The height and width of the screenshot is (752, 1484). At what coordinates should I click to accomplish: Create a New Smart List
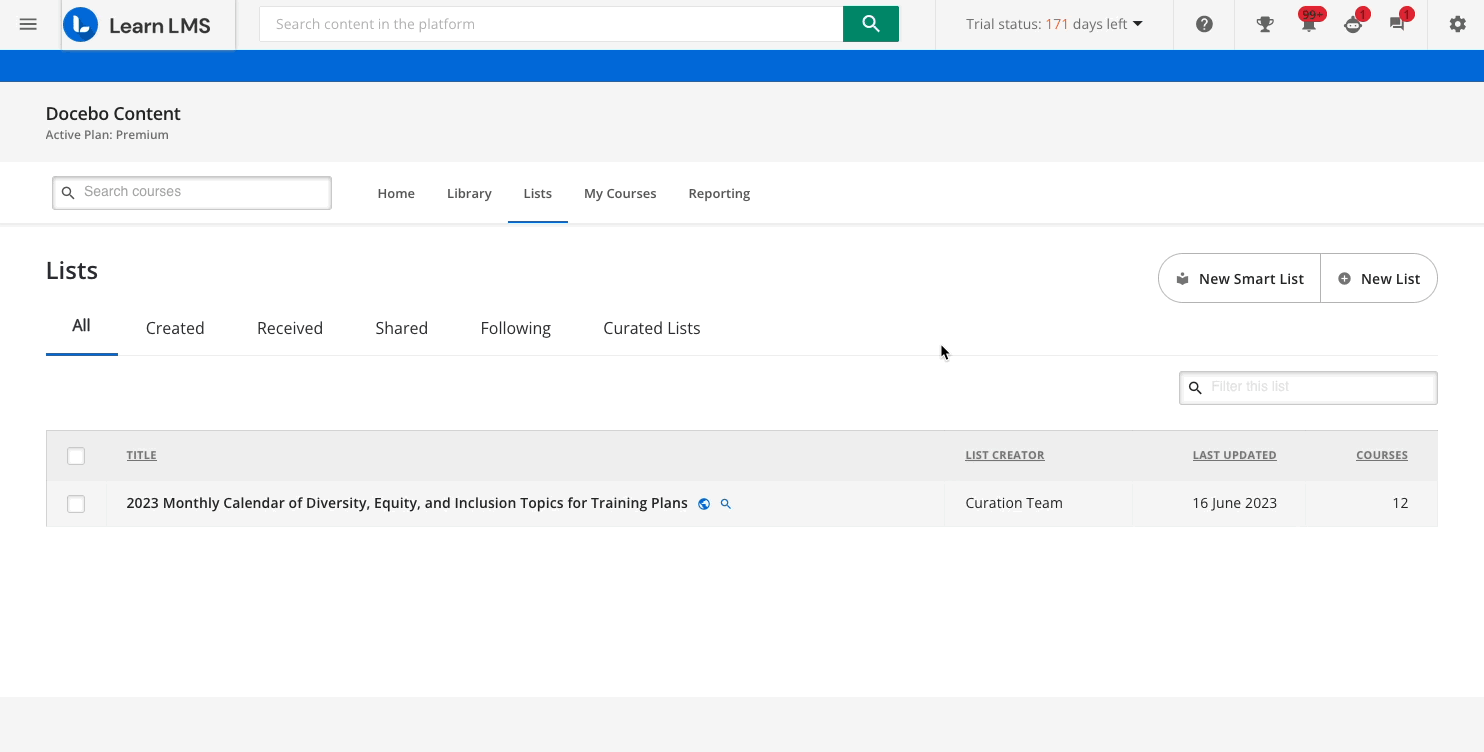coord(1239,278)
